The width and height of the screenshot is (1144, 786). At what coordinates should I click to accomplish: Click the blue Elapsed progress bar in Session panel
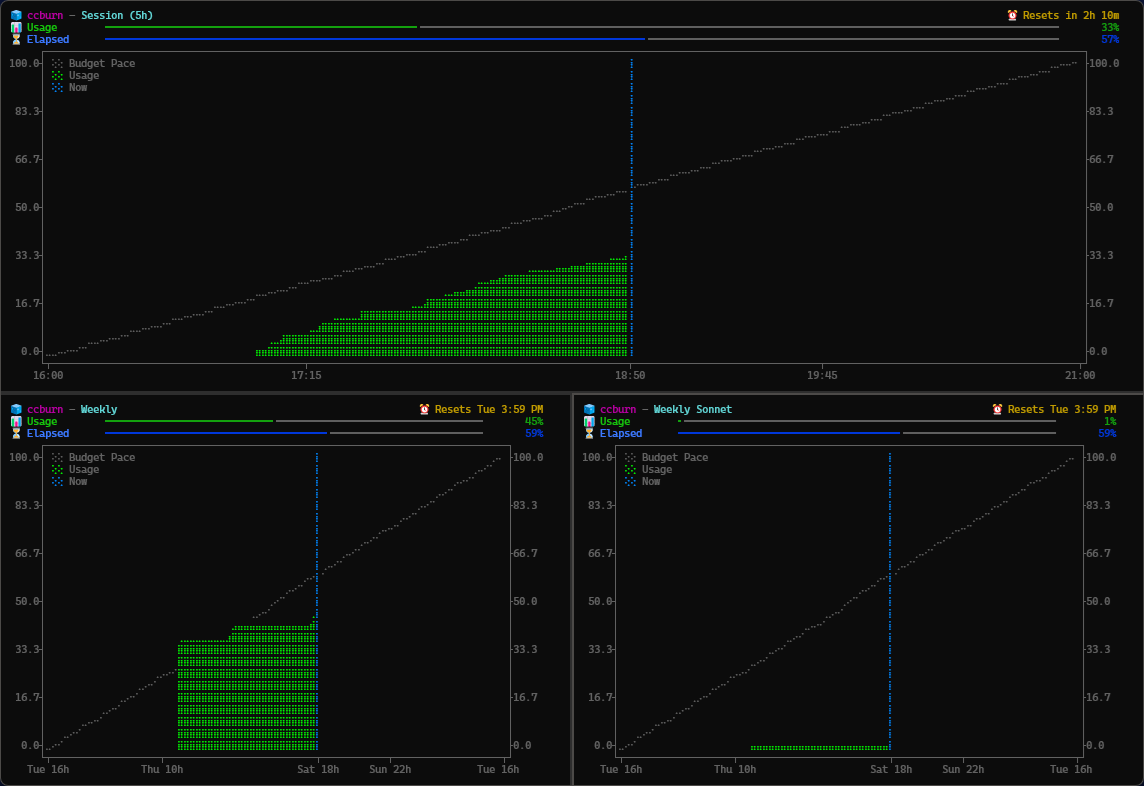click(375, 39)
